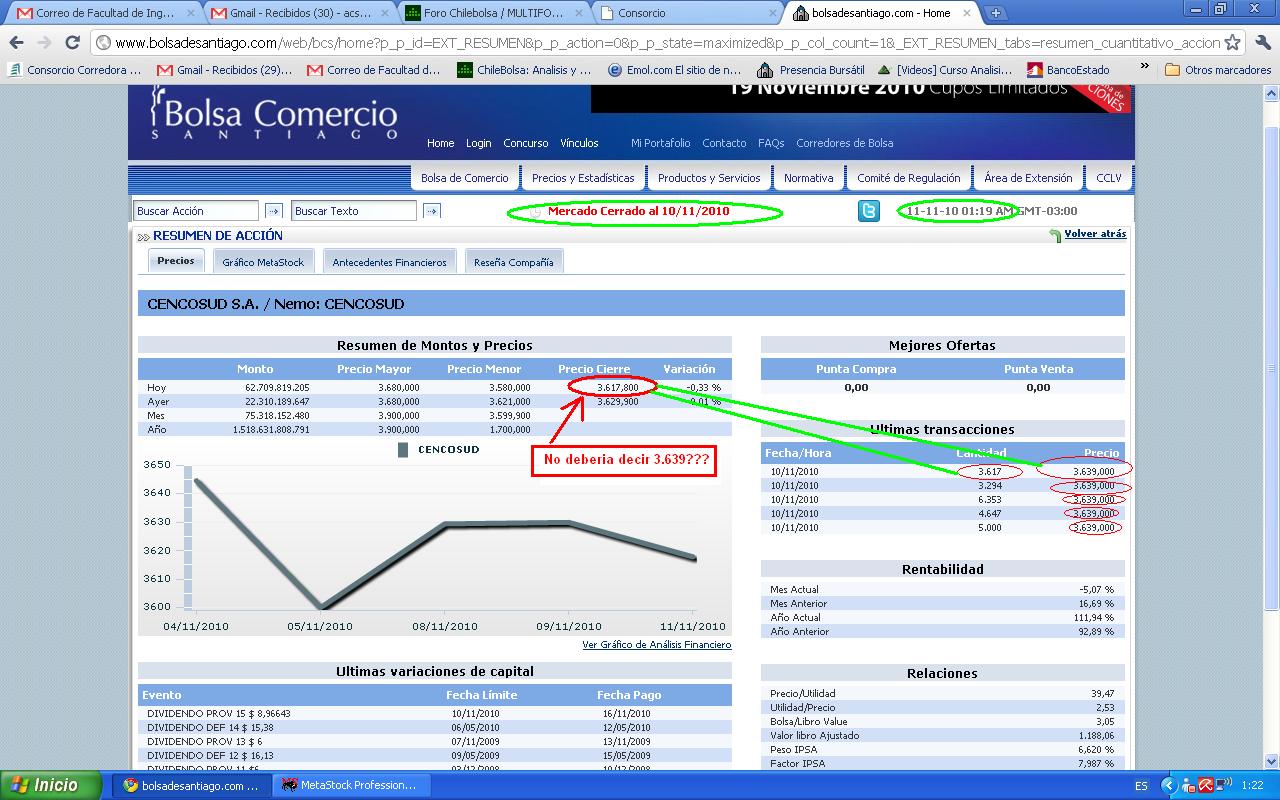Open the Normativa menu
Image resolution: width=1280 pixels, height=800 pixels.
[808, 178]
